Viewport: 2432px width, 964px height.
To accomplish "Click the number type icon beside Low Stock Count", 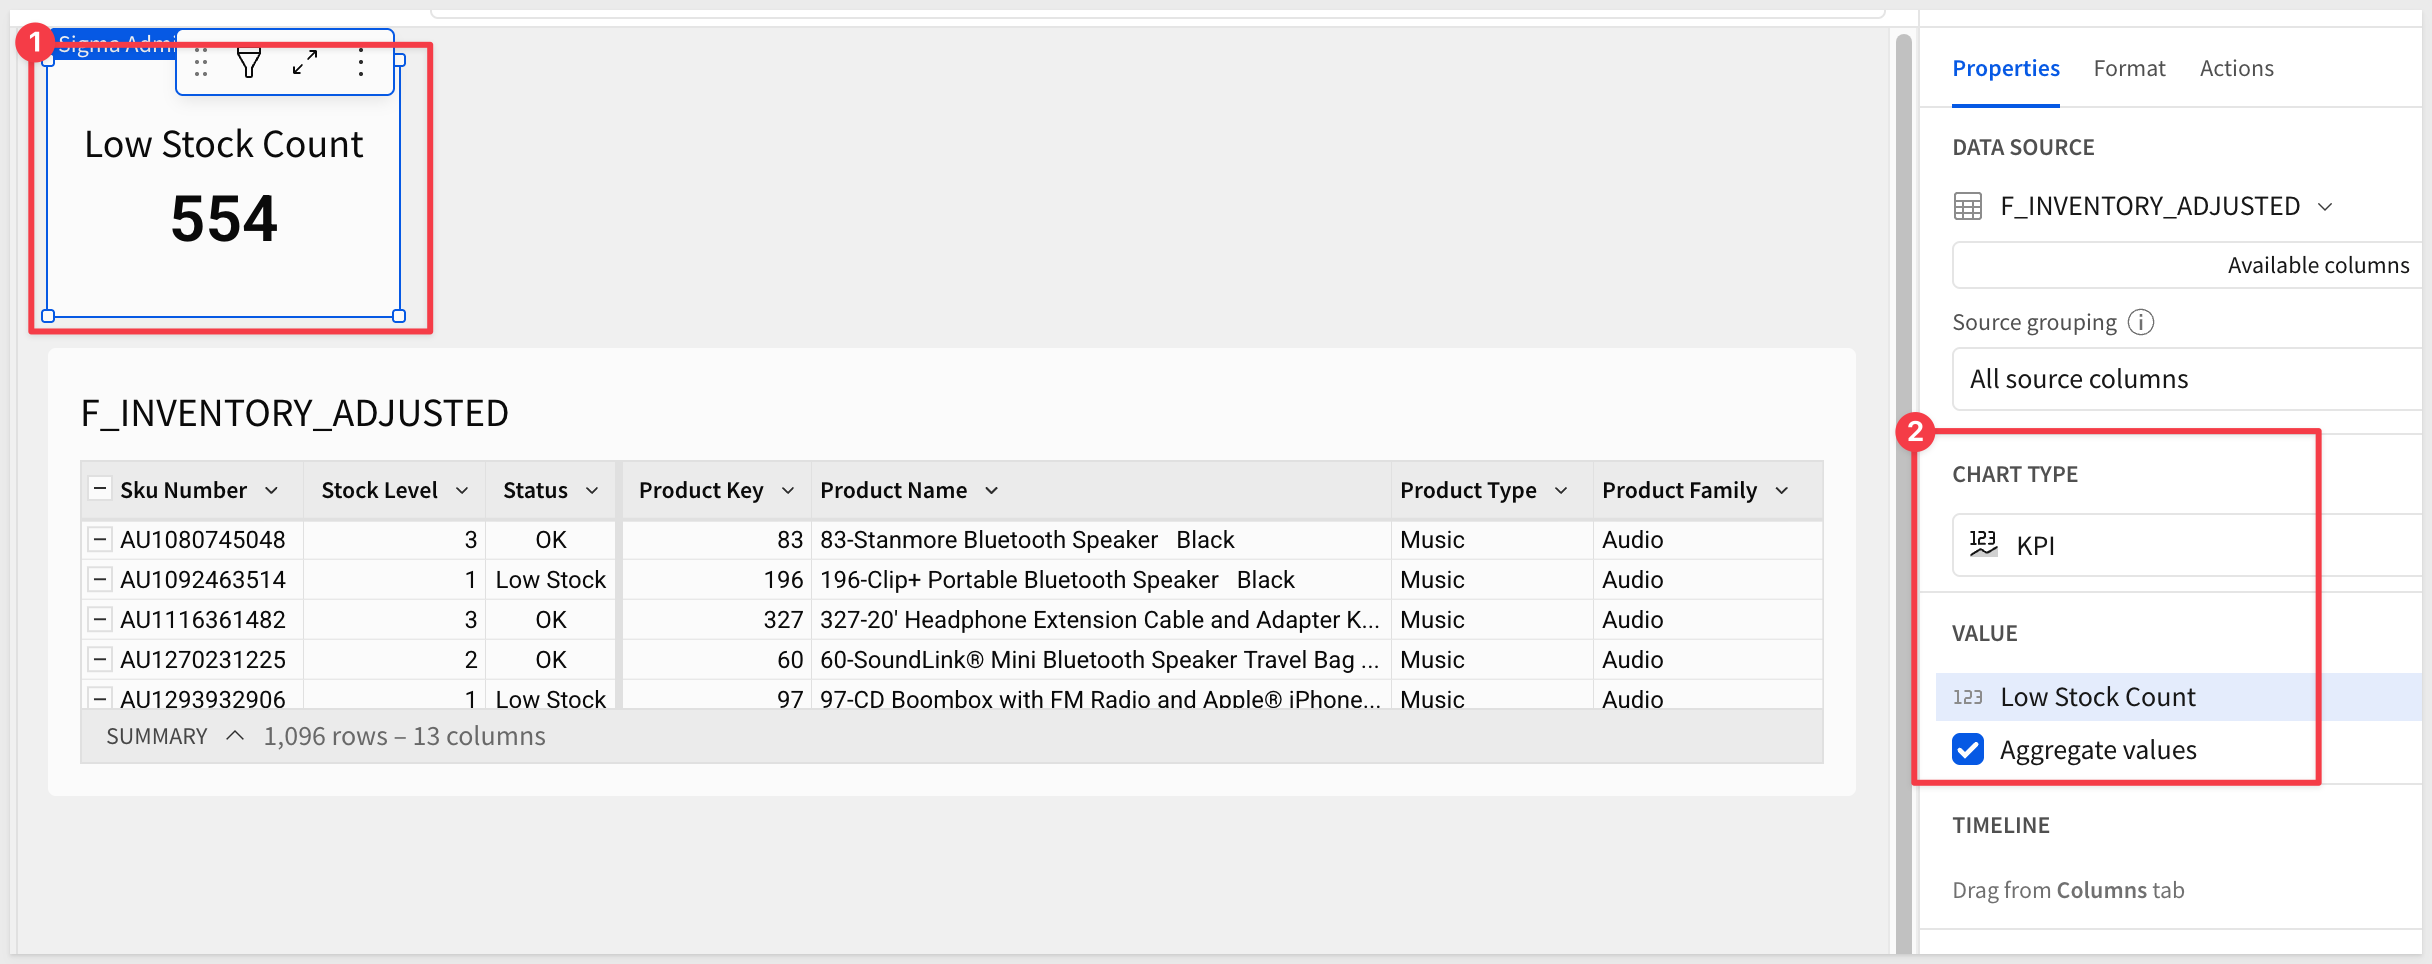I will click(x=1968, y=698).
